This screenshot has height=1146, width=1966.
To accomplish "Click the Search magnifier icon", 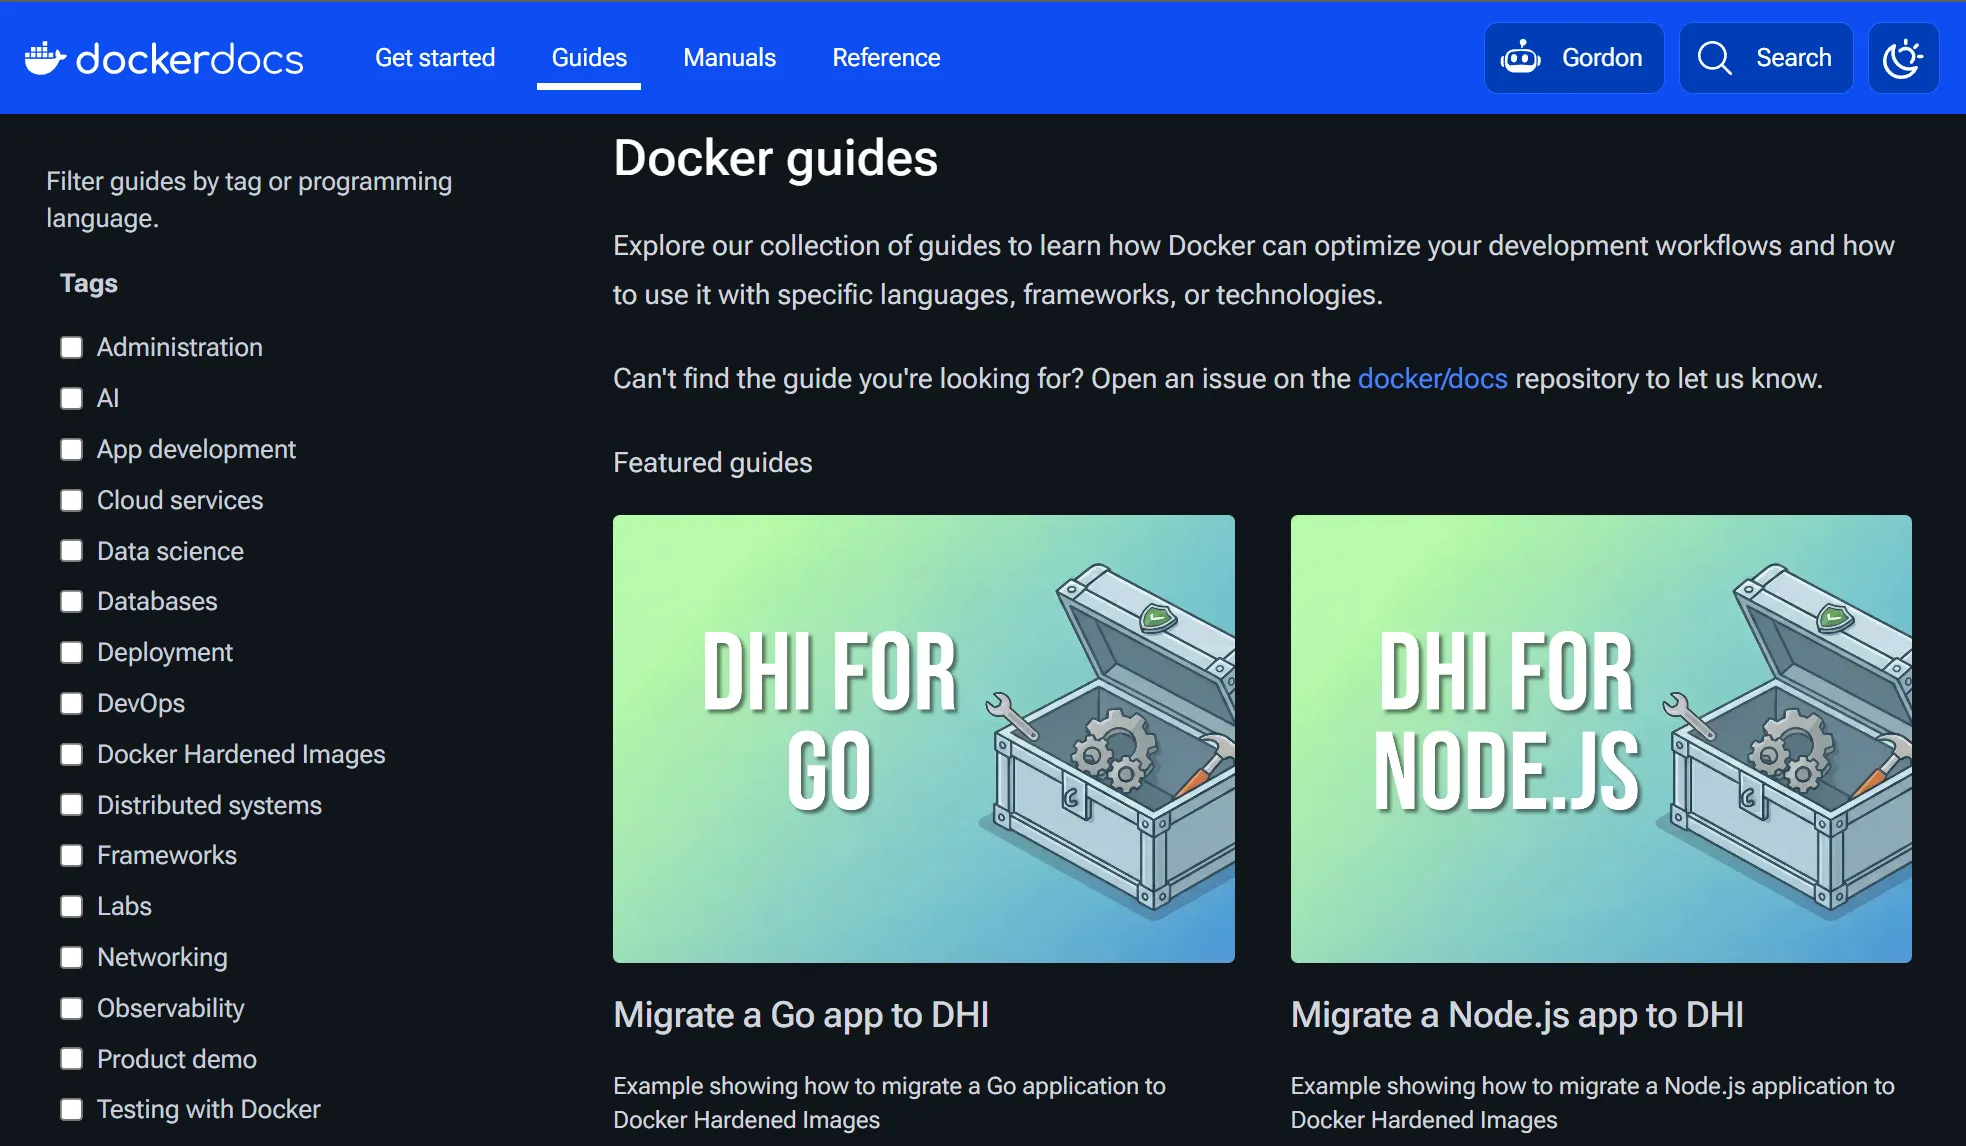I will (x=1715, y=58).
